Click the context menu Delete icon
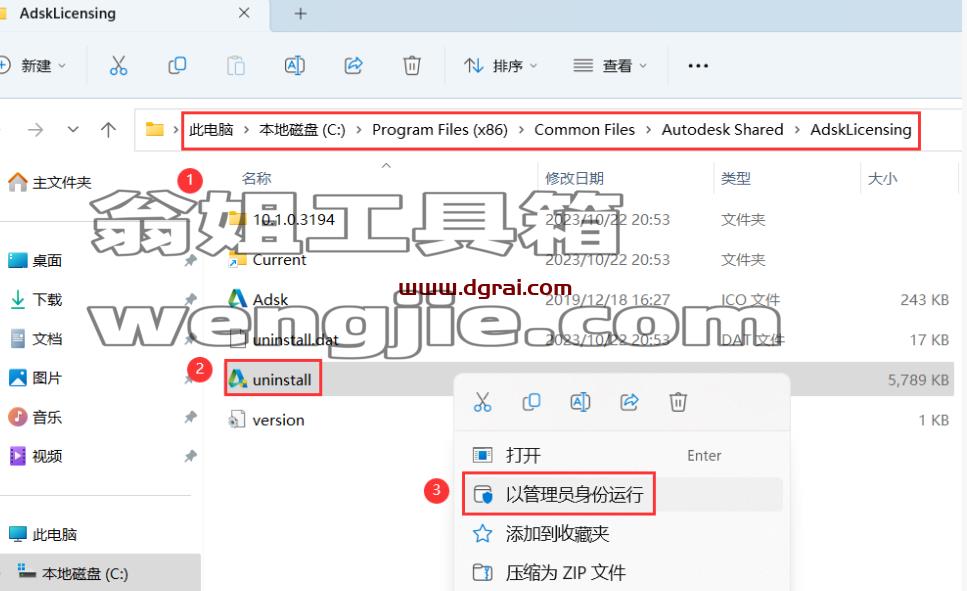Screen dimensions: 967x591 [678, 402]
